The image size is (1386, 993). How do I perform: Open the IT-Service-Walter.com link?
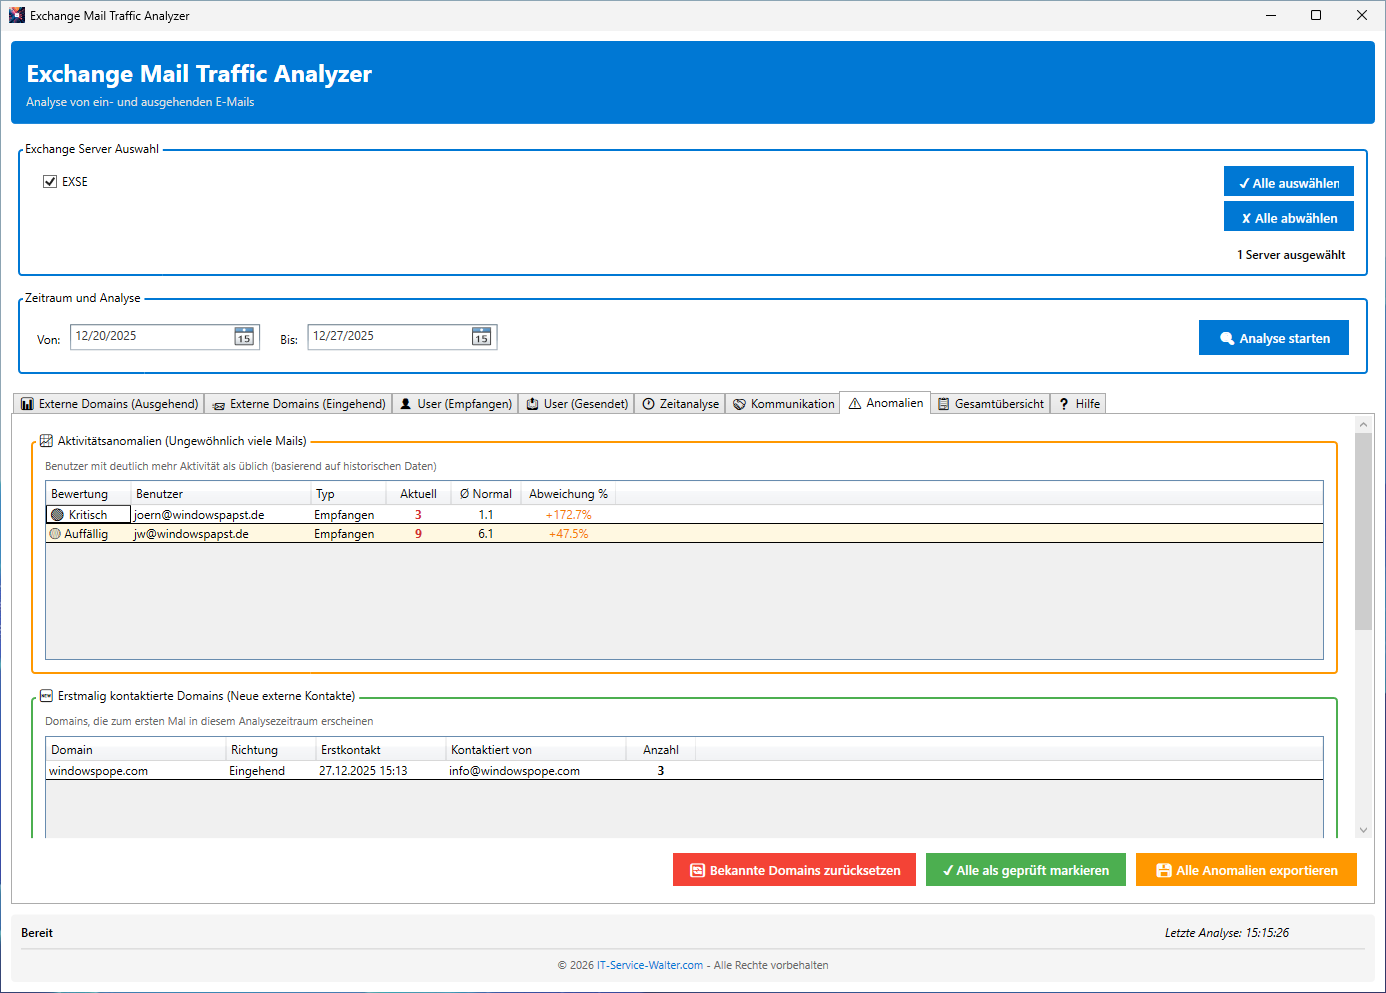[x=649, y=965]
